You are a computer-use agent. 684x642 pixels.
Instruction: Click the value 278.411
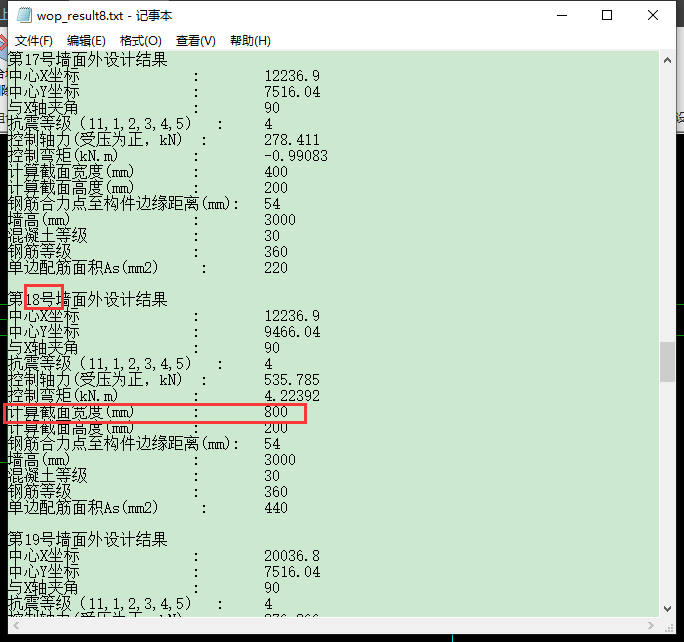pos(291,140)
